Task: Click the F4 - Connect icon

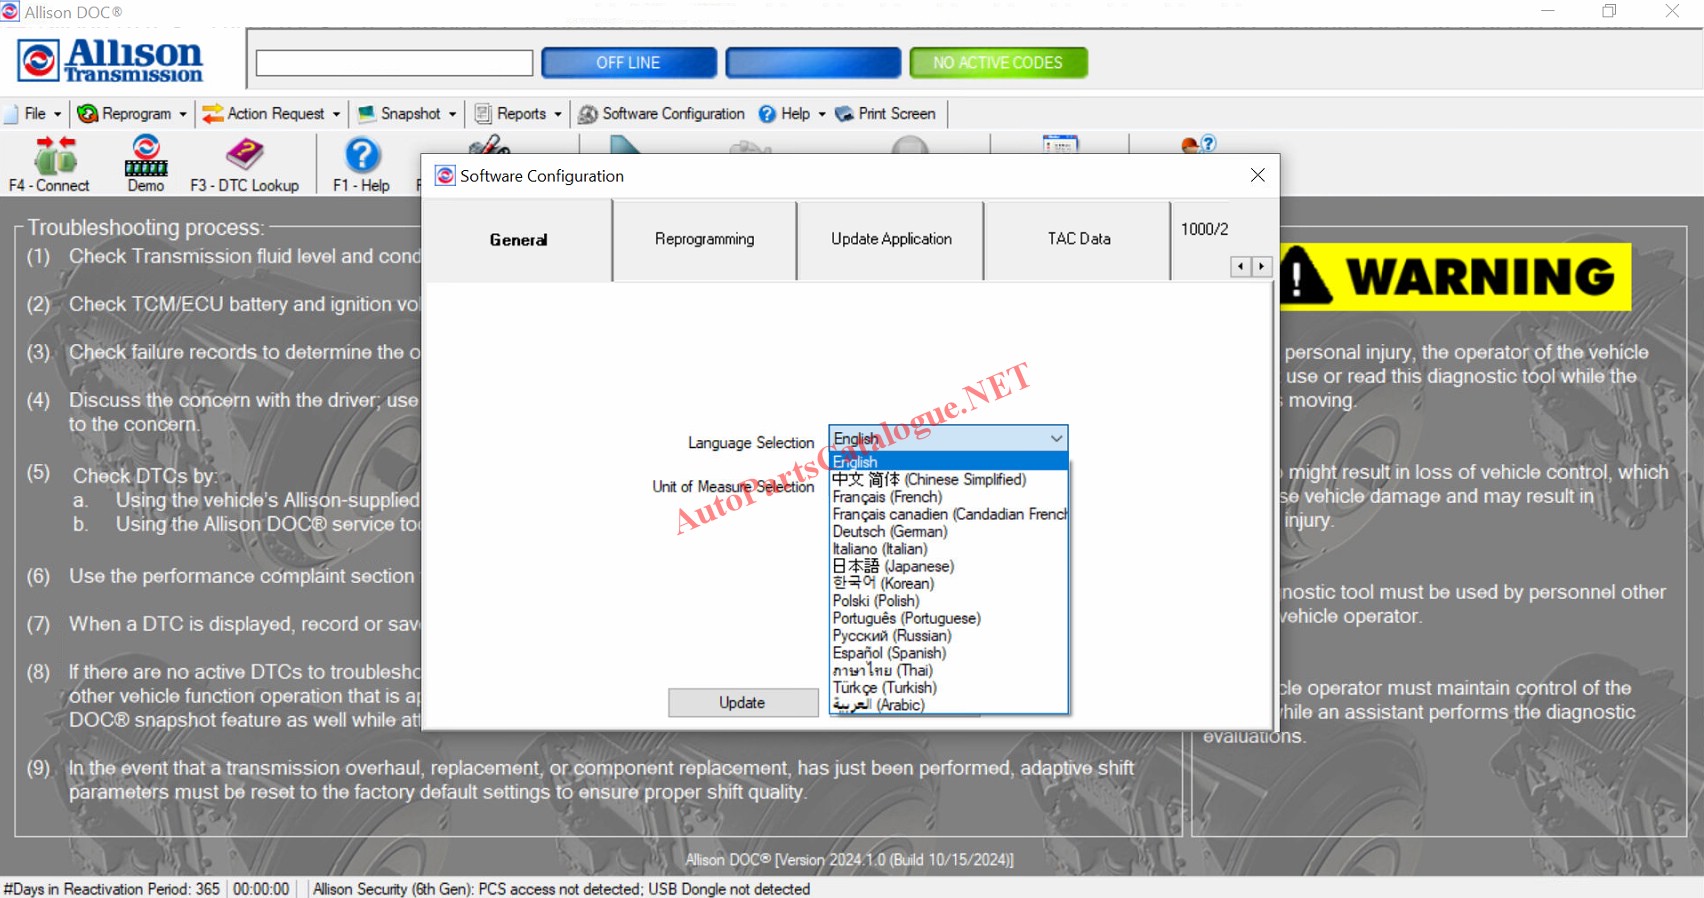Action: point(54,157)
